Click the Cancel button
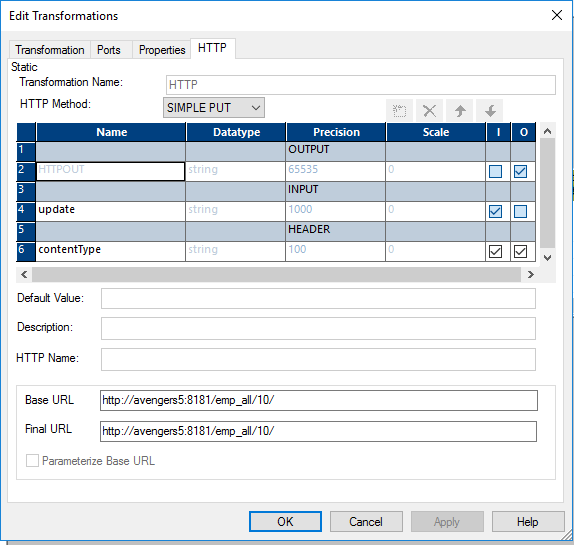This screenshot has height=545, width=574. (366, 522)
